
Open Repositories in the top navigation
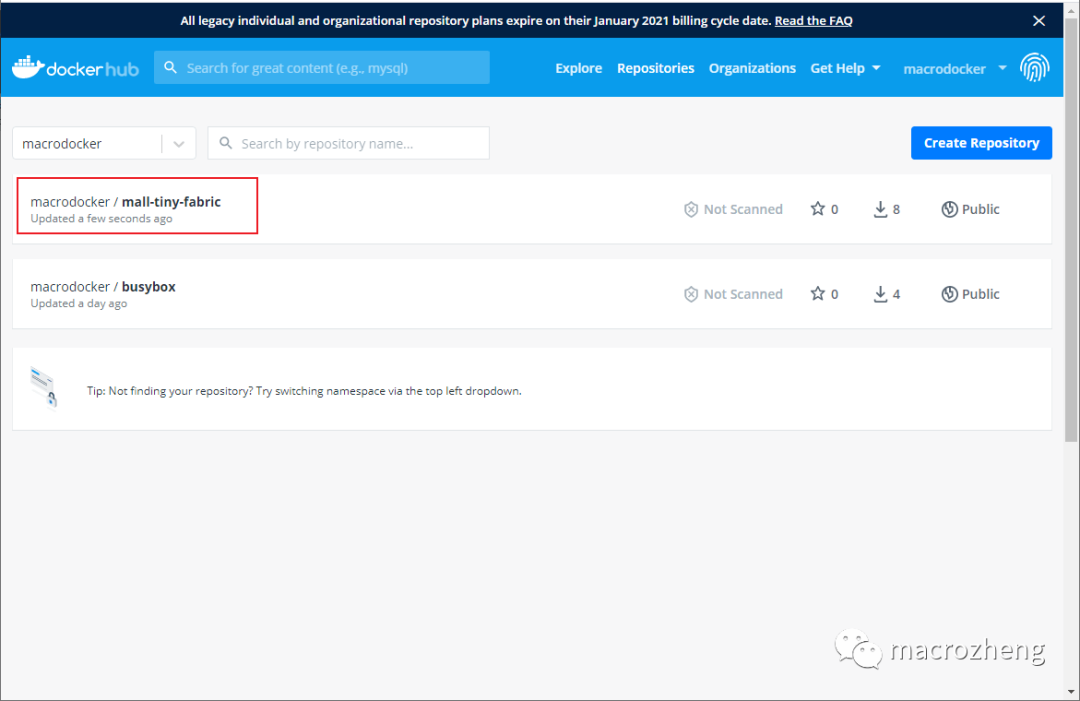point(656,68)
